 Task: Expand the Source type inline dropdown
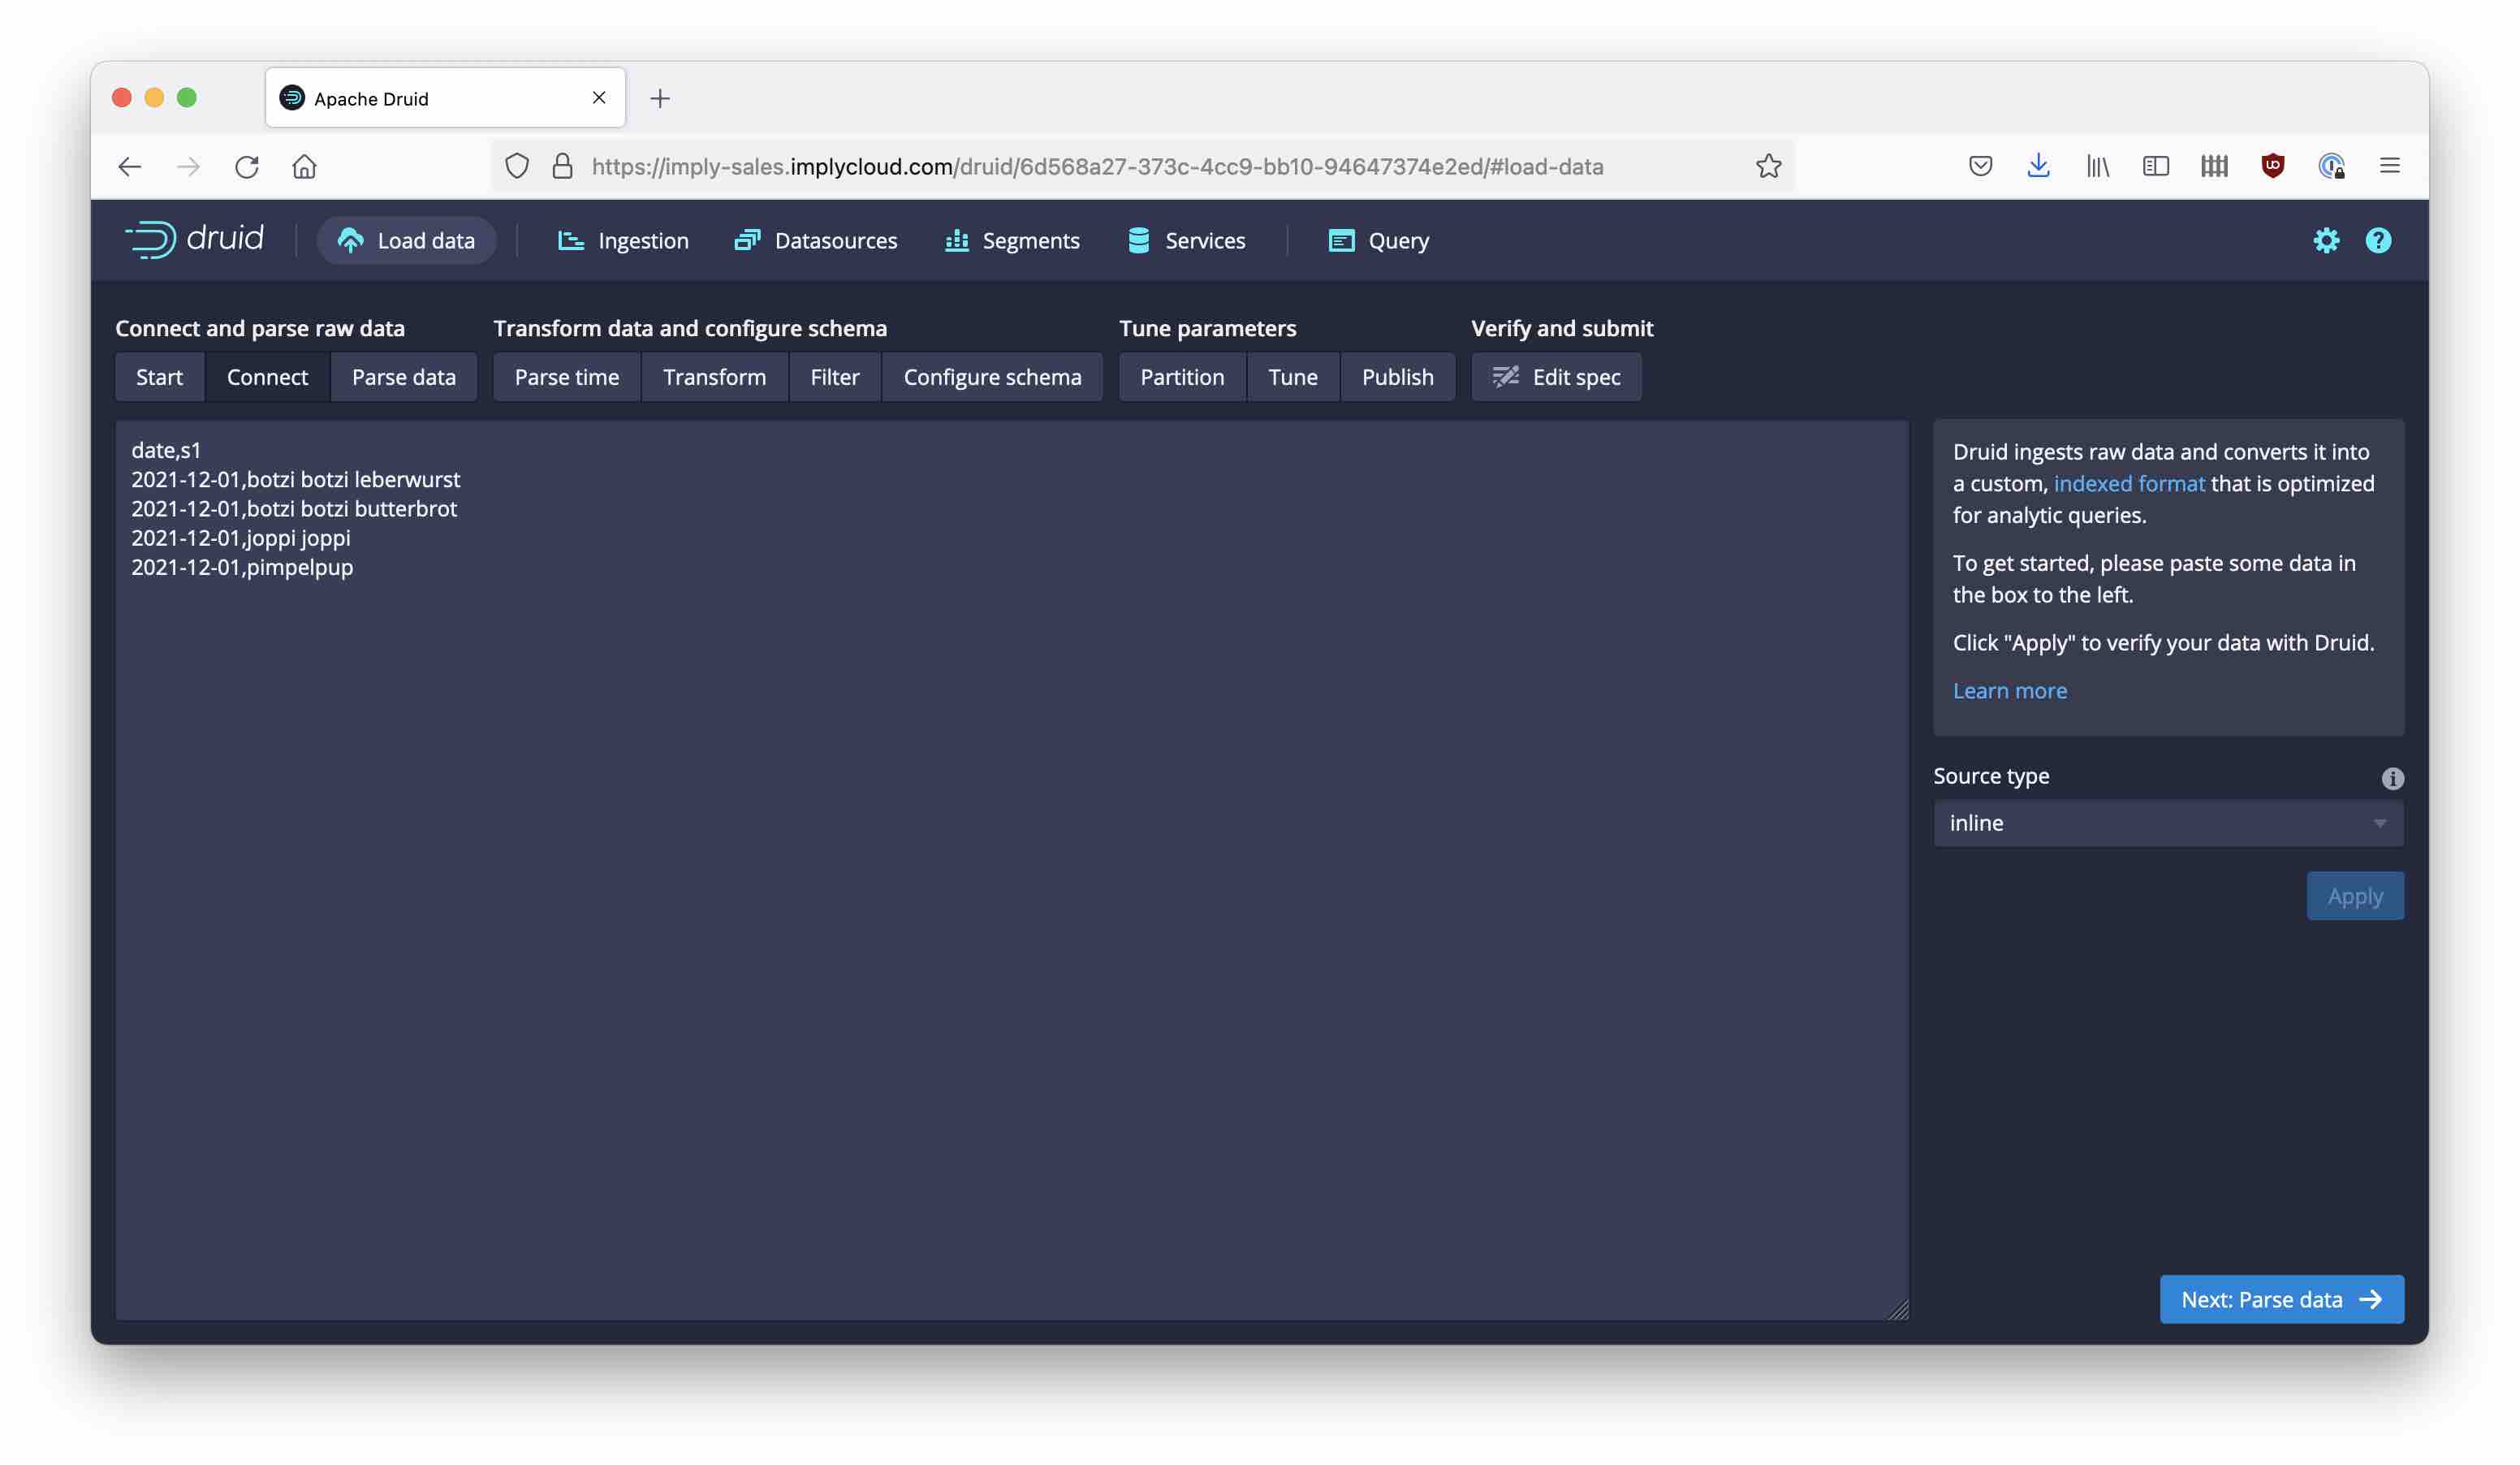coord(2167,823)
